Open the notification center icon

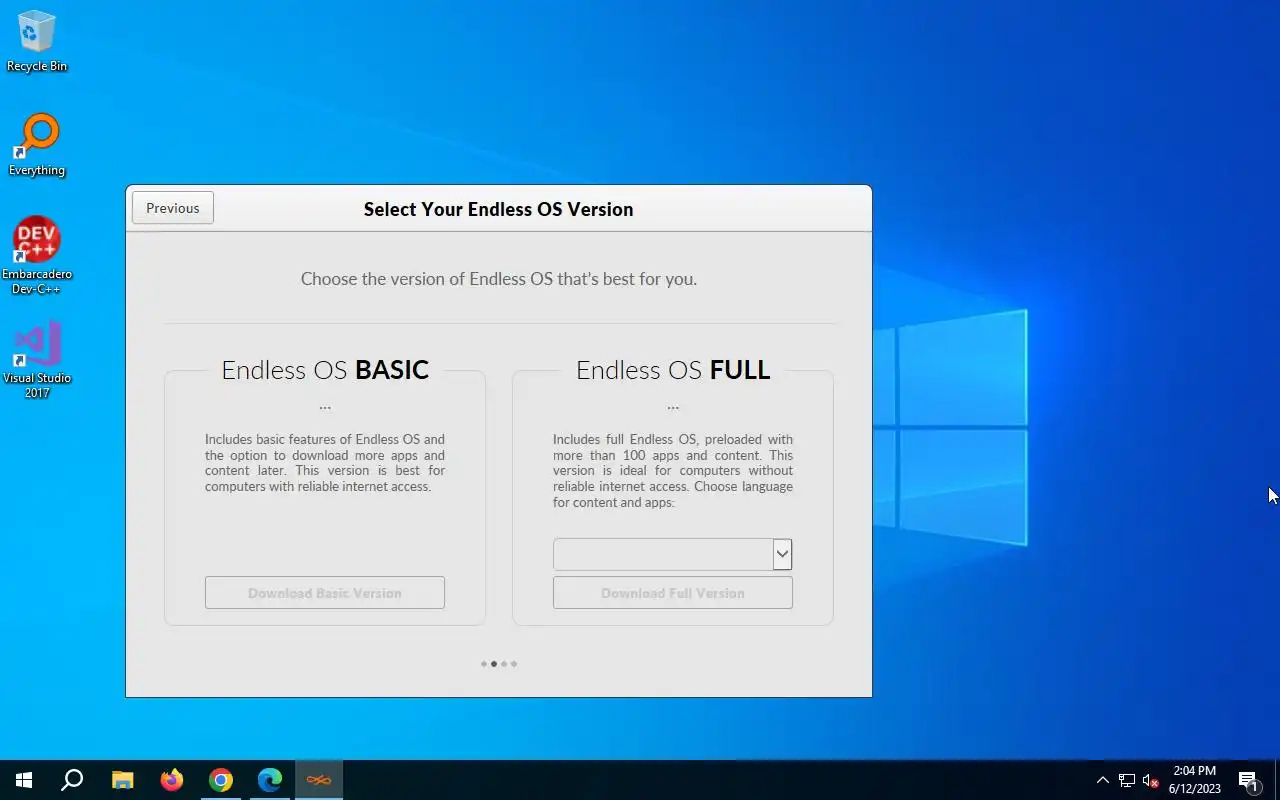pos(1248,780)
